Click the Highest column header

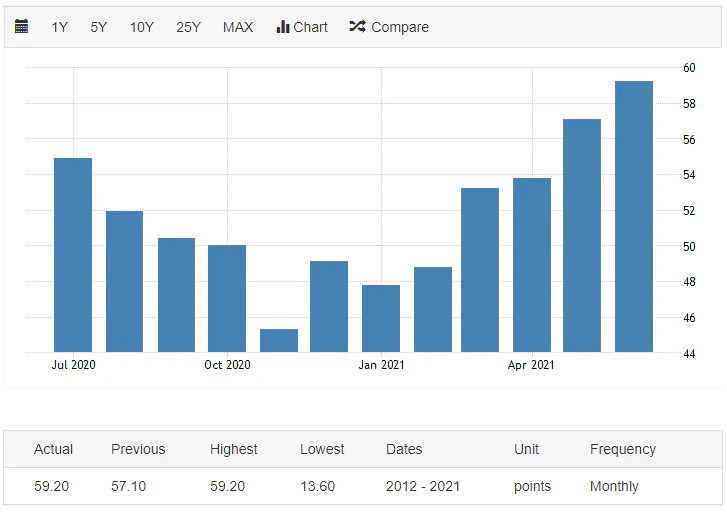tap(234, 449)
